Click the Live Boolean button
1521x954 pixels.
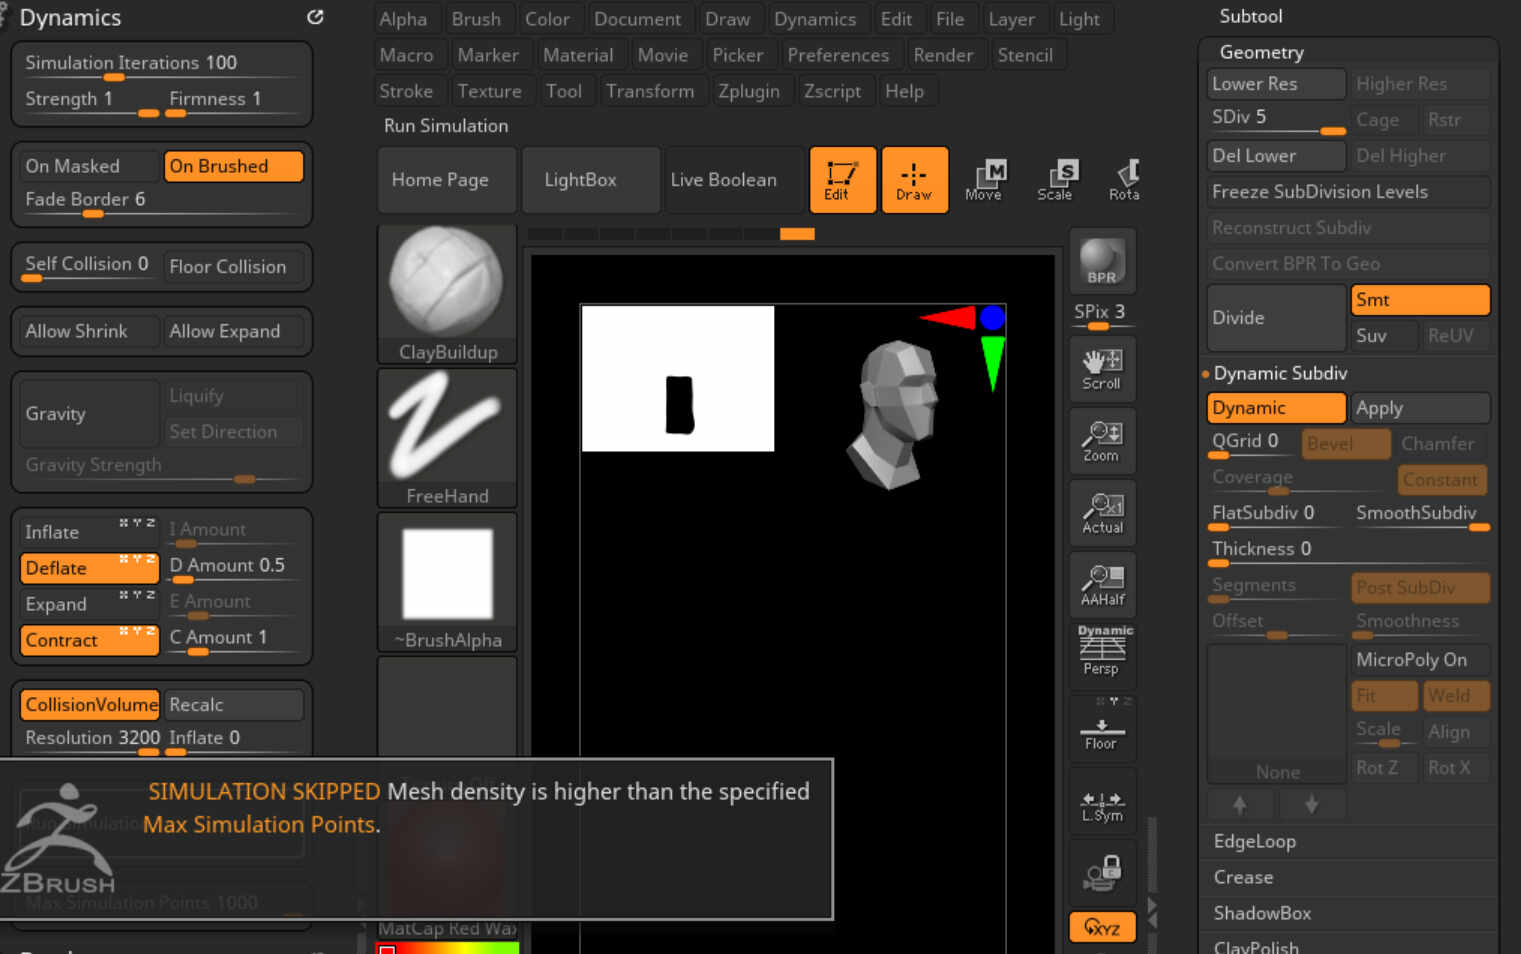coord(735,180)
